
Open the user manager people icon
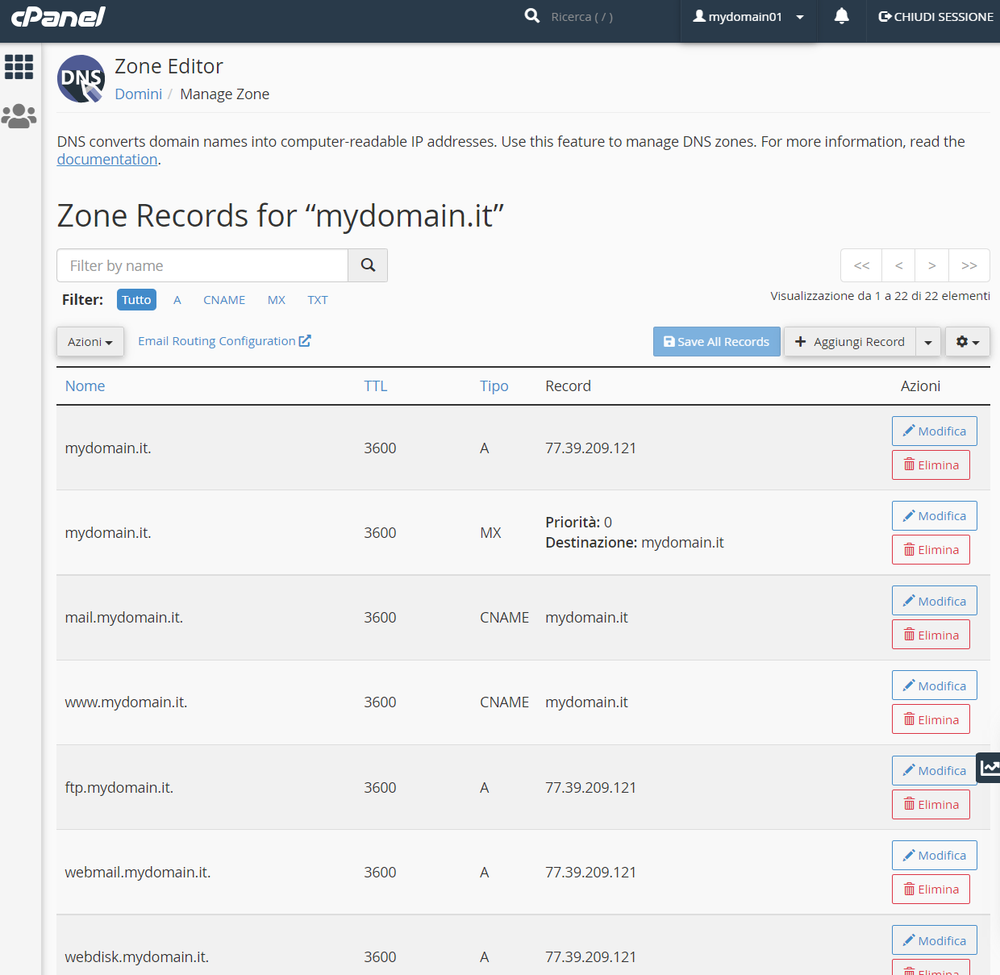pos(18,116)
